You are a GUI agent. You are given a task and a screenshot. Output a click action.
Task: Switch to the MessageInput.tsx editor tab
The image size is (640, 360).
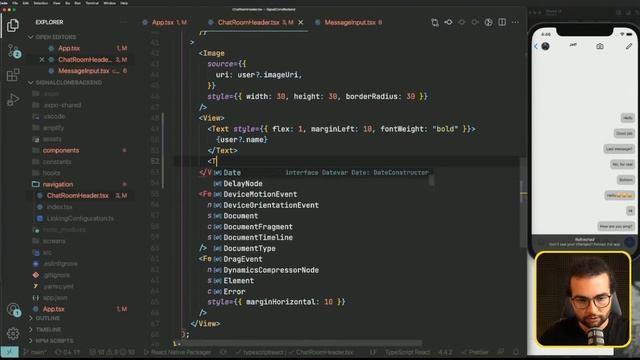pos(349,22)
